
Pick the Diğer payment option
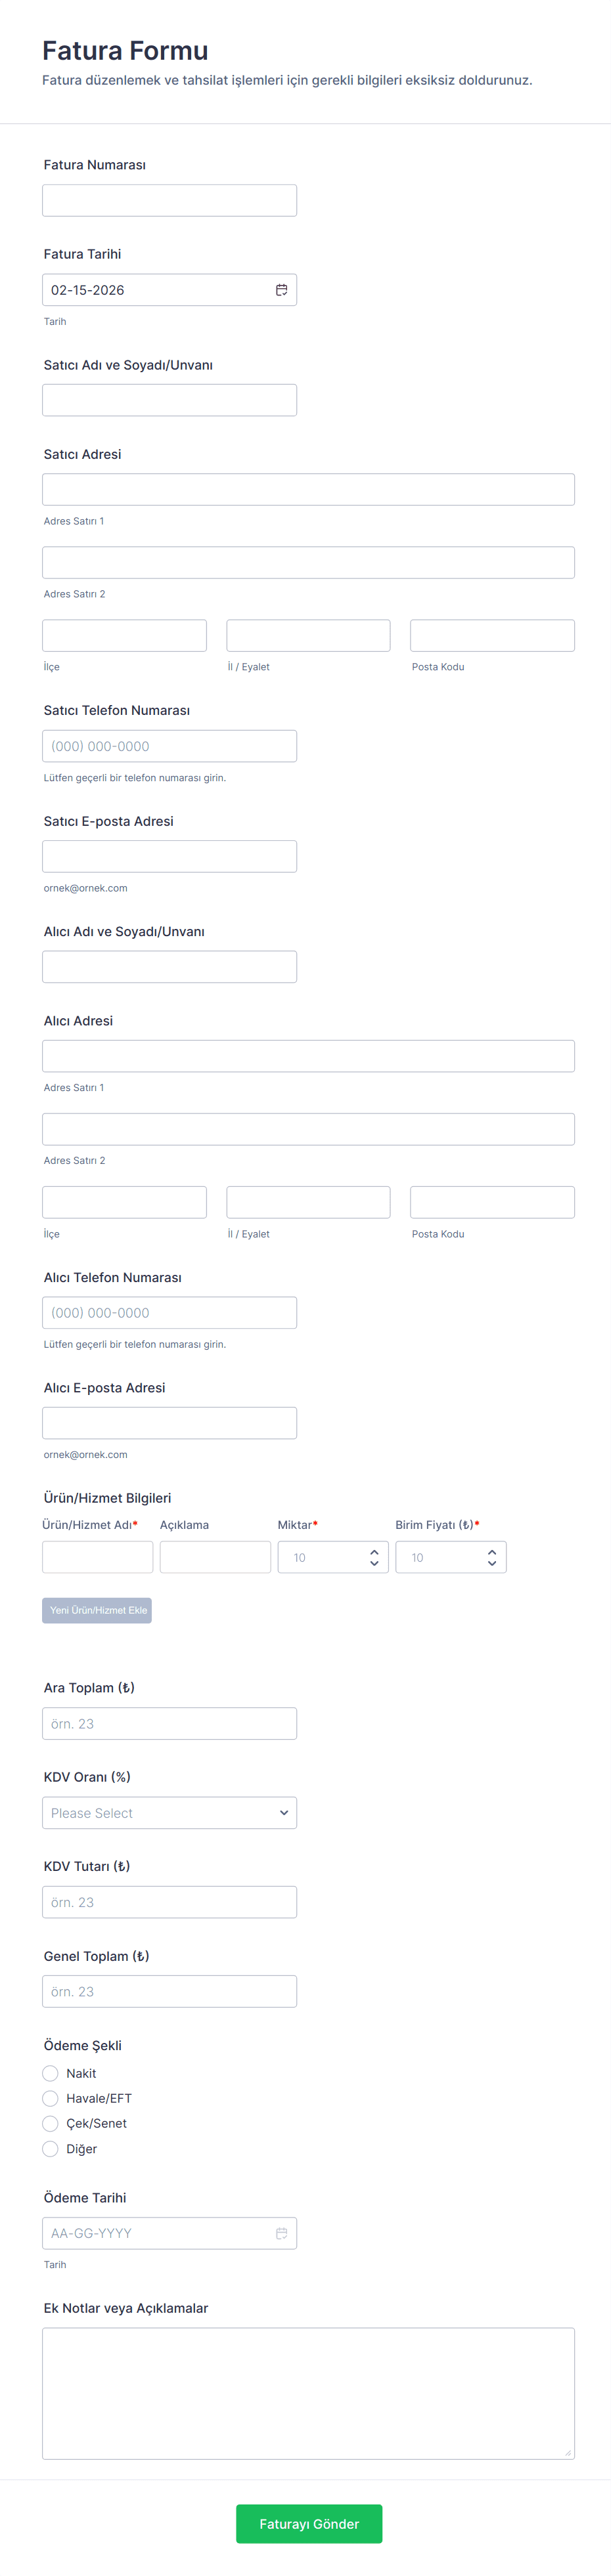coord(51,2148)
